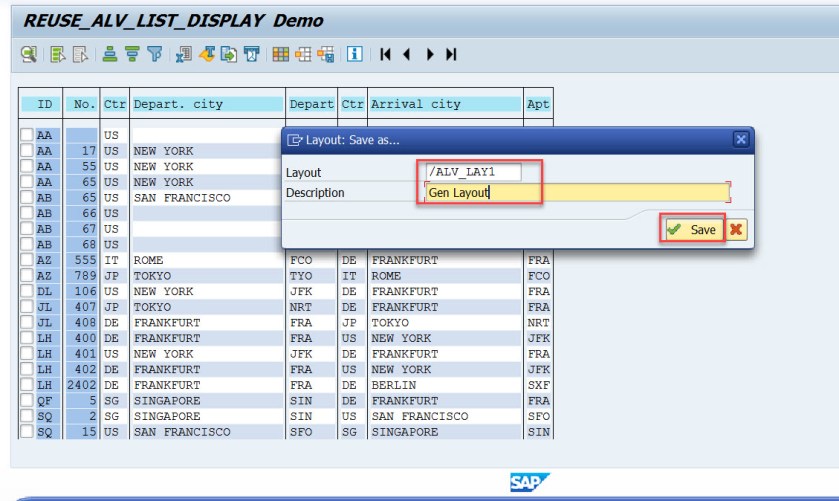Viewport: 839px width, 501px height.
Task: Open the Set Filter funnel icon
Action: pyautogui.click(x=154, y=54)
